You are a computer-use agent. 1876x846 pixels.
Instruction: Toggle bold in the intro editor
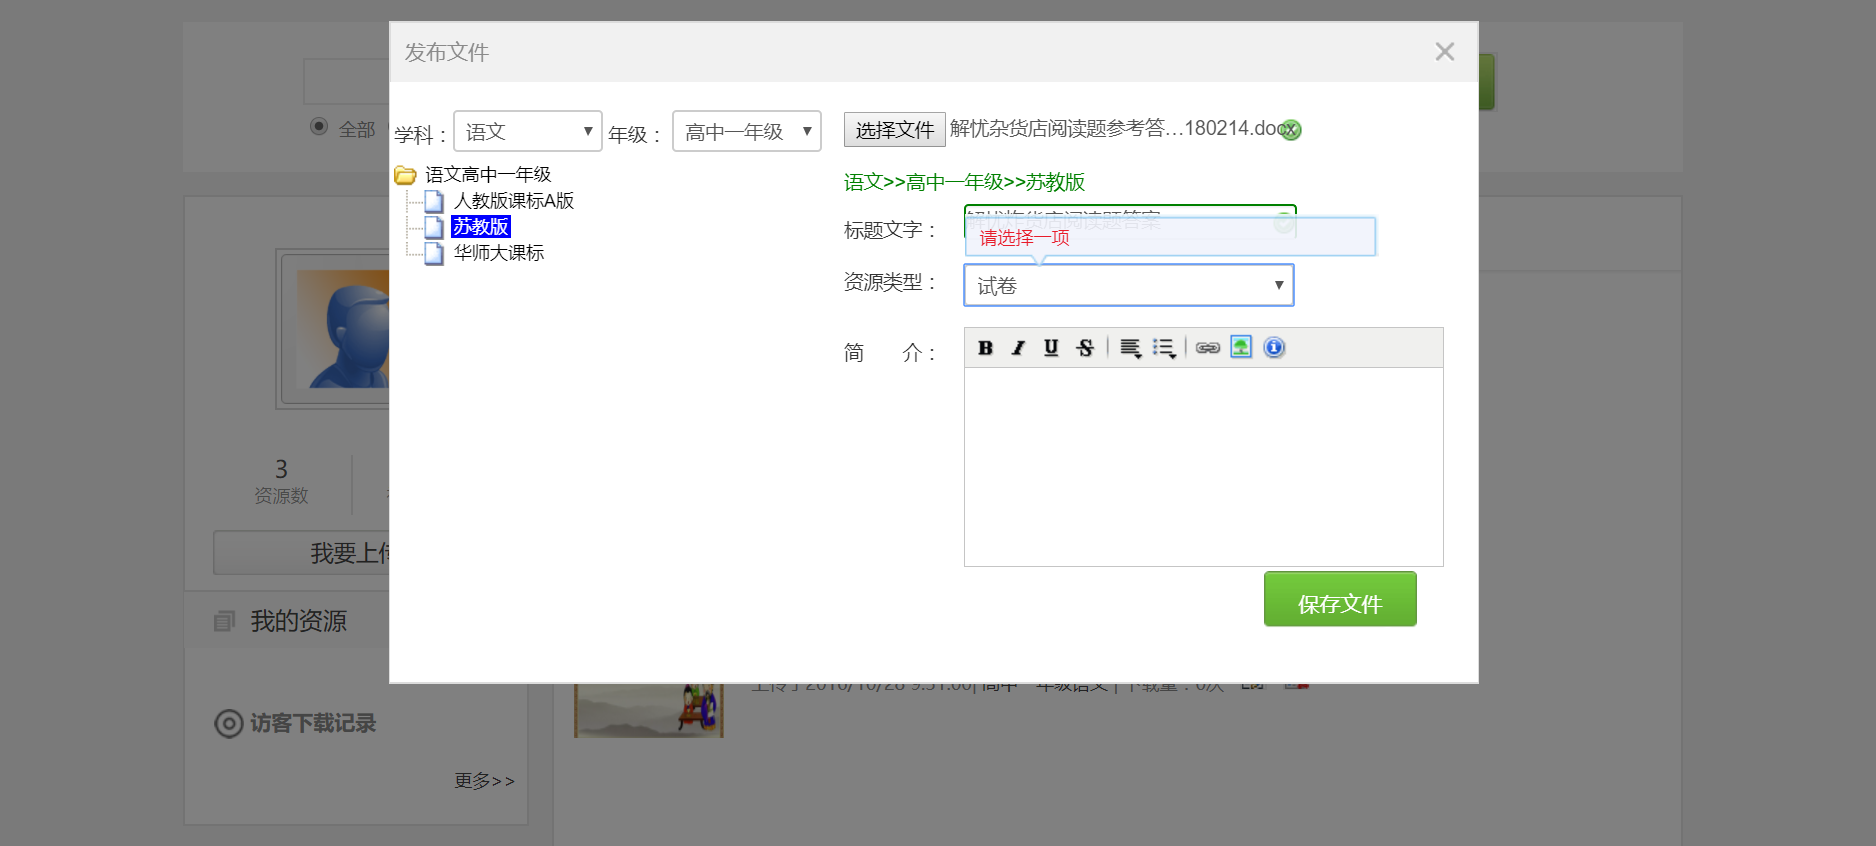[985, 348]
